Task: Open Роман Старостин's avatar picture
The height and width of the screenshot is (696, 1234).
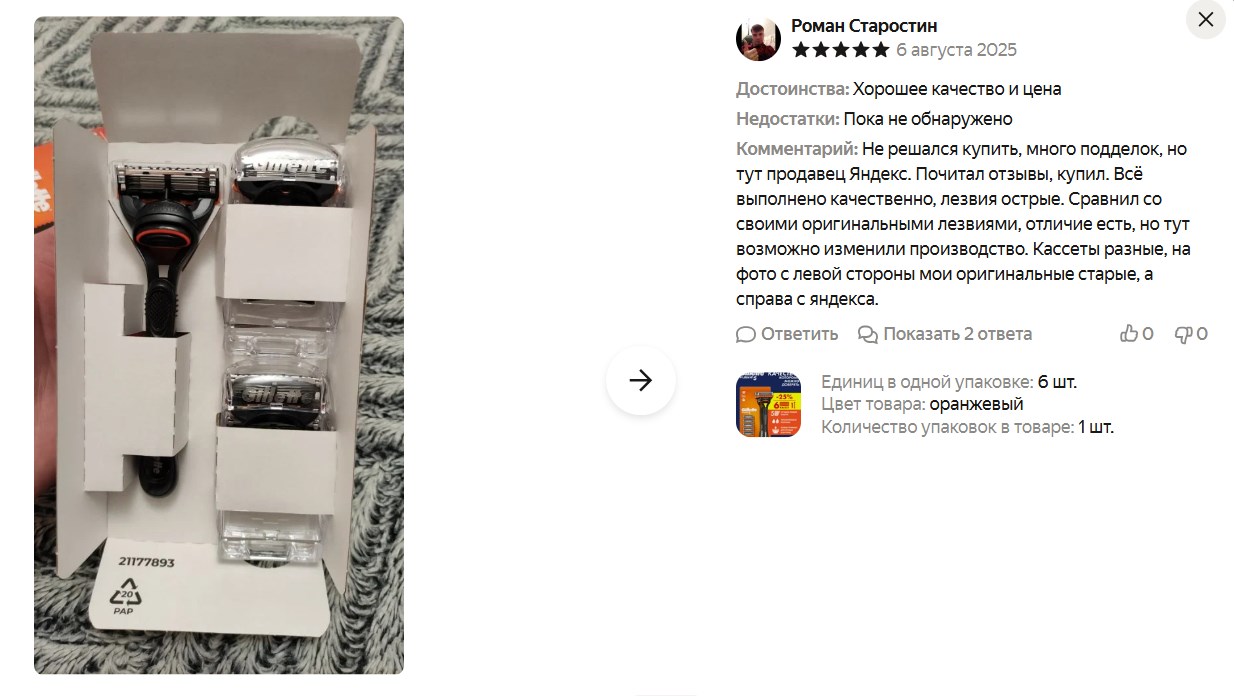Action: pyautogui.click(x=758, y=39)
